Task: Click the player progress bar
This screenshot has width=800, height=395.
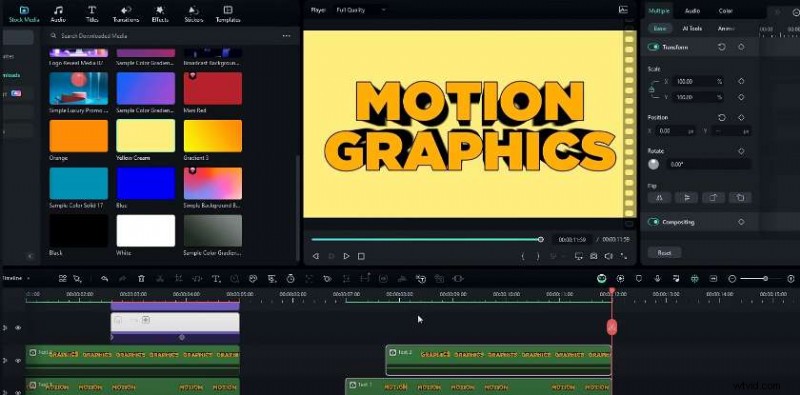Action: coord(426,239)
